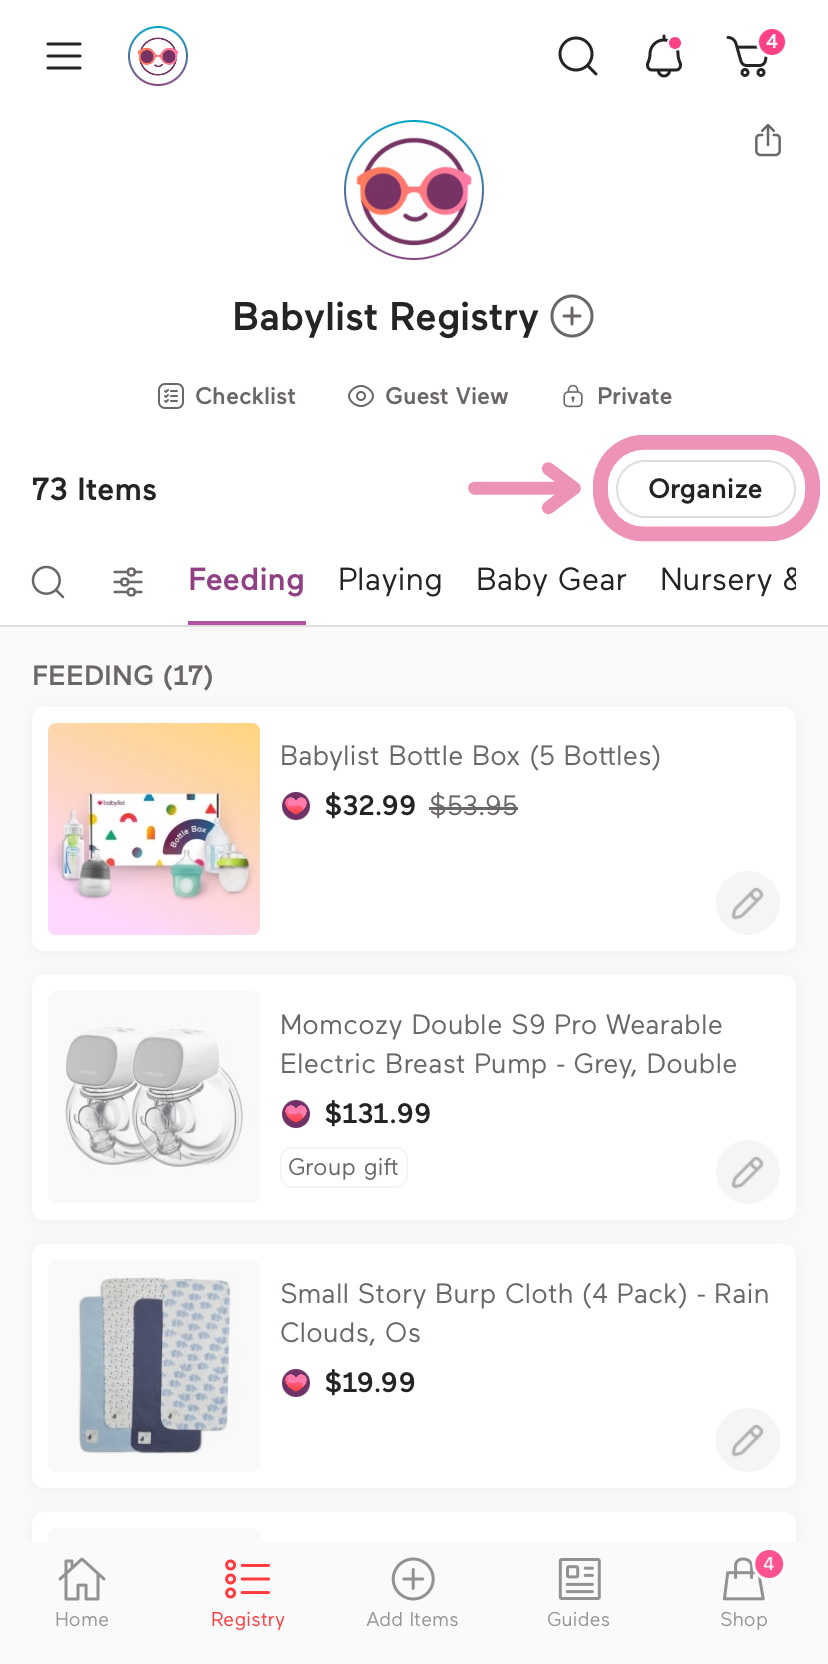Tap the top search magnifier icon
Image resolution: width=828 pixels, height=1664 pixels.
577,56
